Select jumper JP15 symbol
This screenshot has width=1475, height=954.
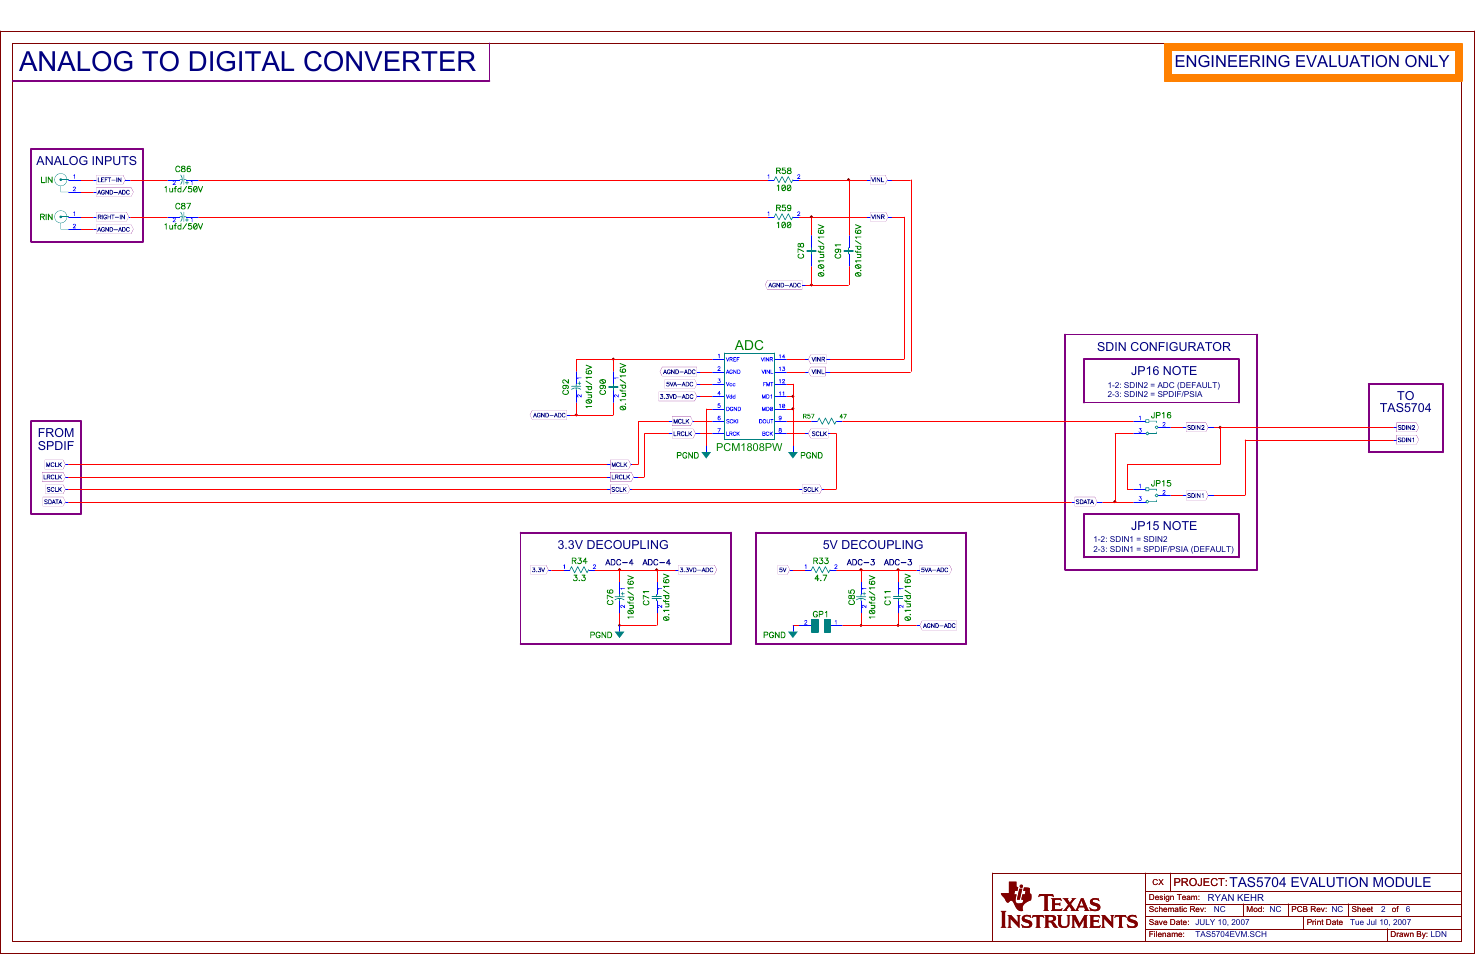click(x=1152, y=494)
